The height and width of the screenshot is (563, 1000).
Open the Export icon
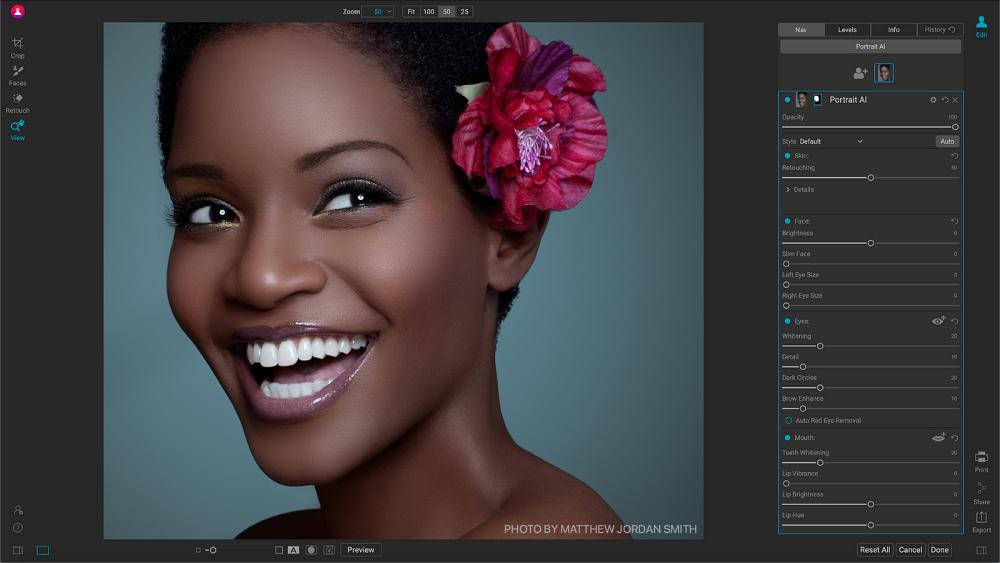(x=981, y=519)
